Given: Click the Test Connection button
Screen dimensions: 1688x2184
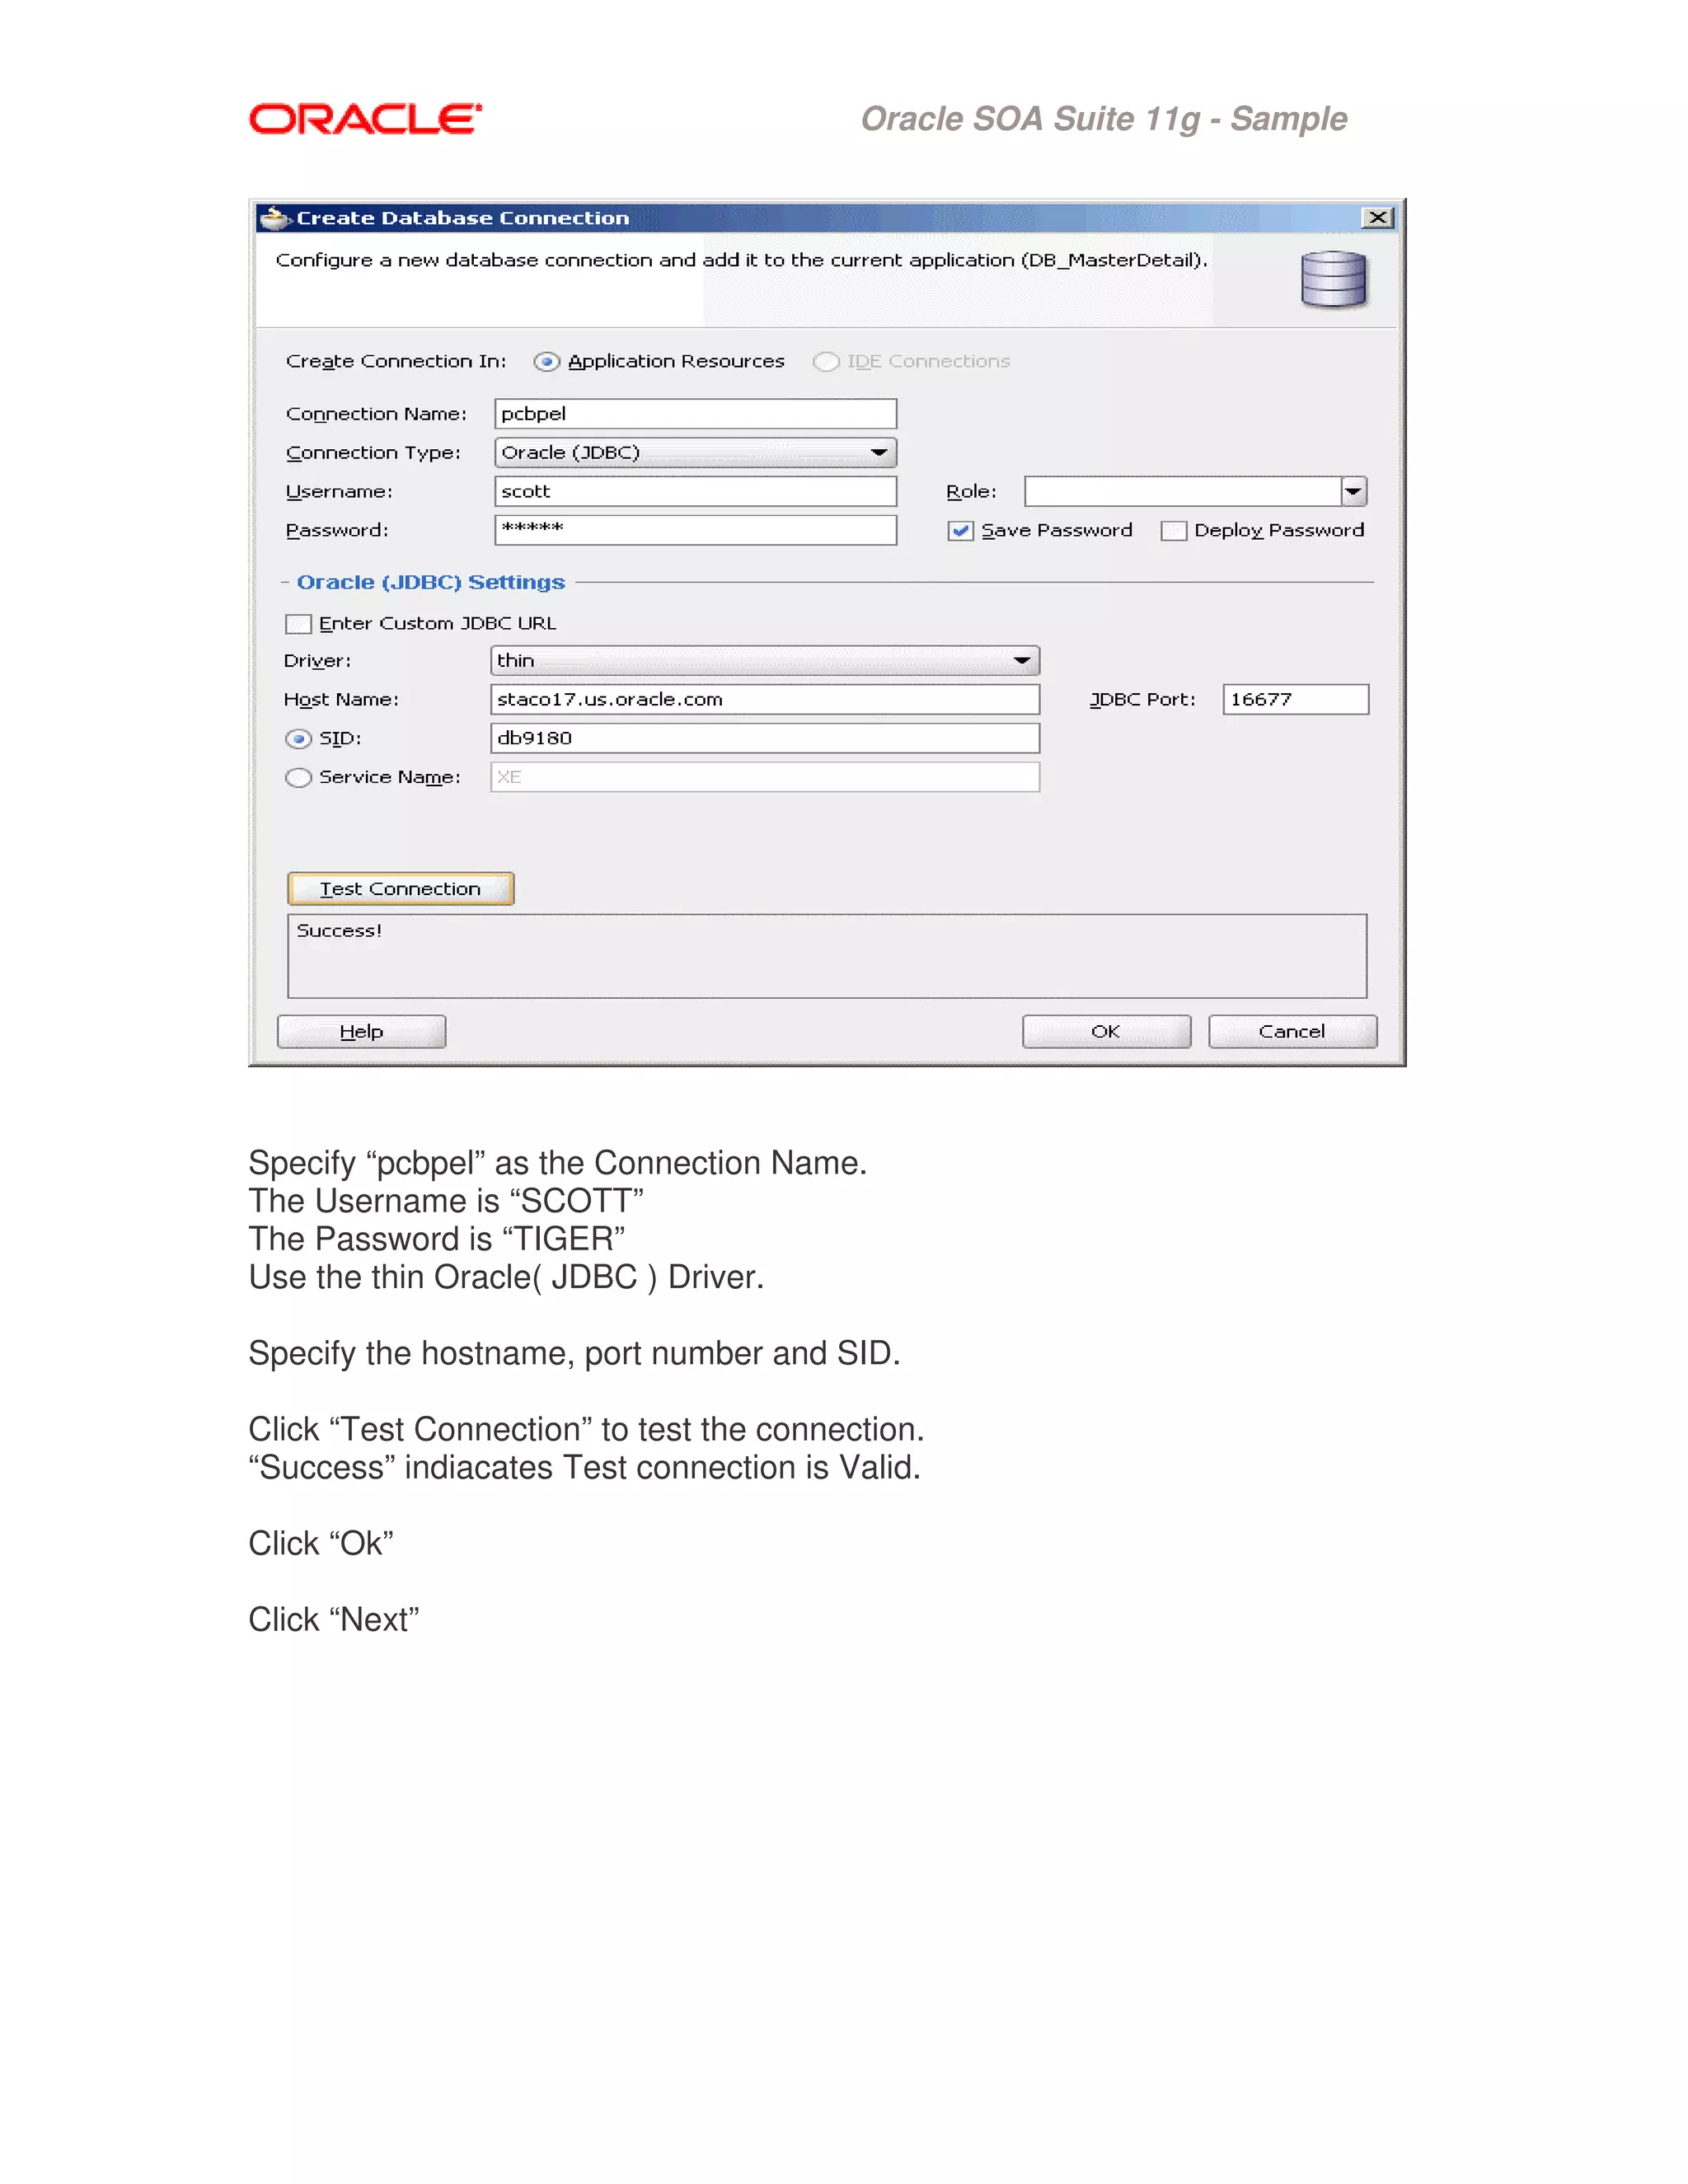Looking at the screenshot, I should pyautogui.click(x=400, y=888).
